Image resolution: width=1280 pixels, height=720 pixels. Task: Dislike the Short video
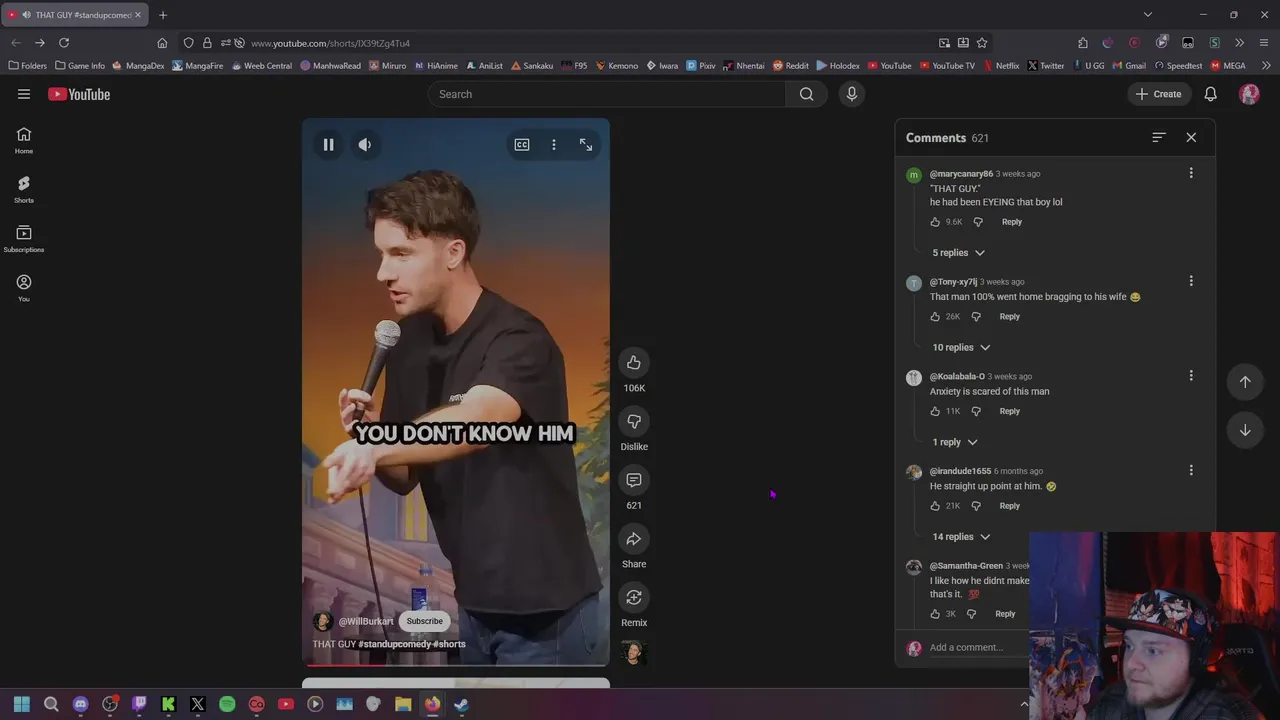pos(634,422)
